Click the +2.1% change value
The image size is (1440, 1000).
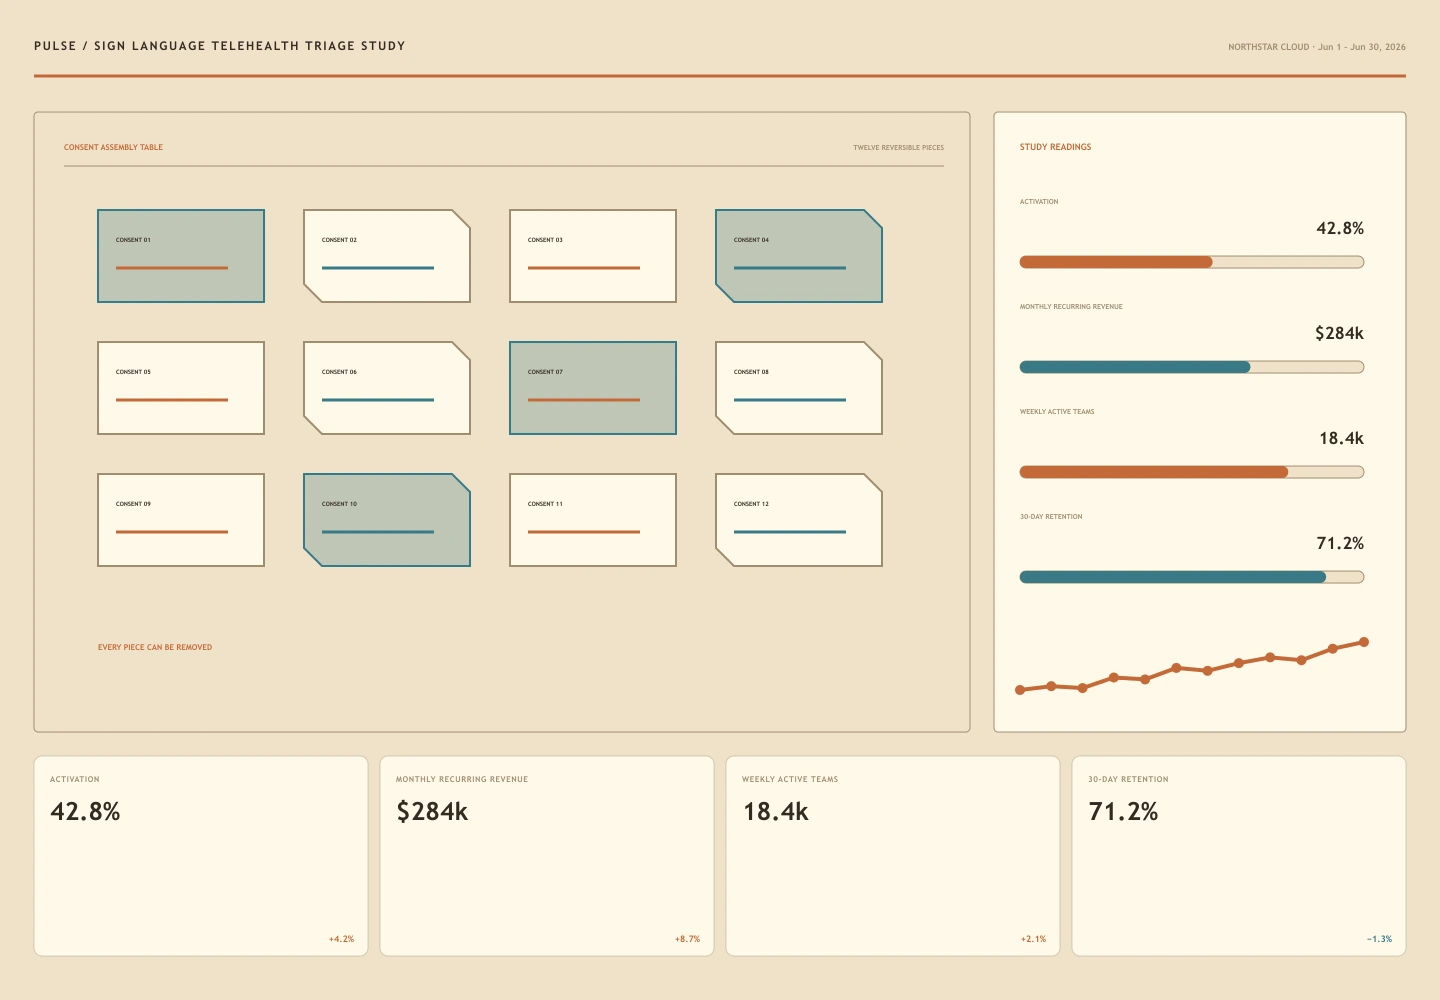(x=1033, y=939)
